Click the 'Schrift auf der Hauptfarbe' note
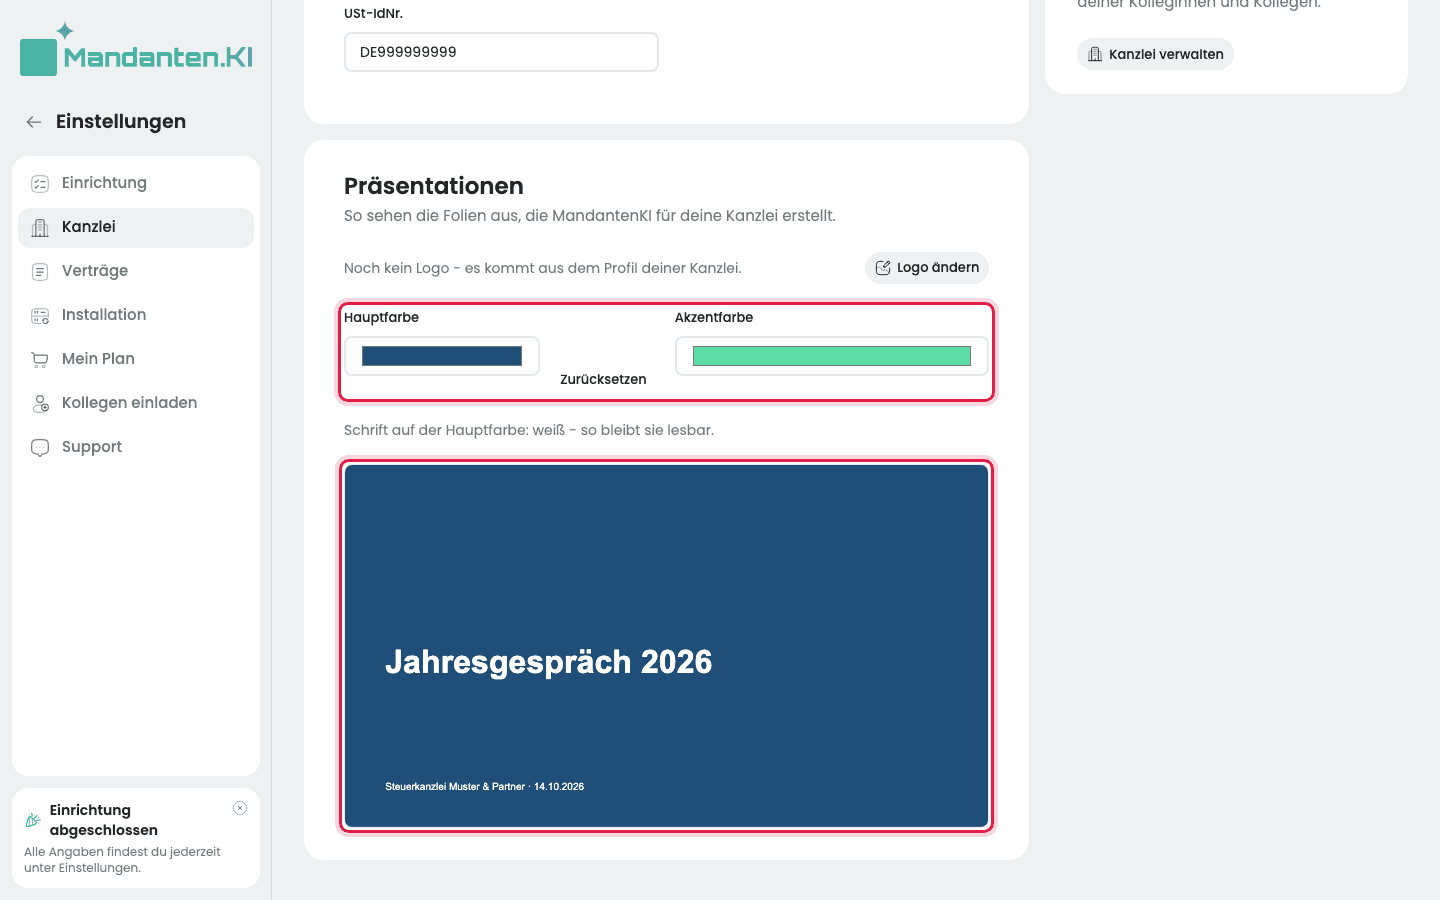This screenshot has width=1440, height=900. 529,430
